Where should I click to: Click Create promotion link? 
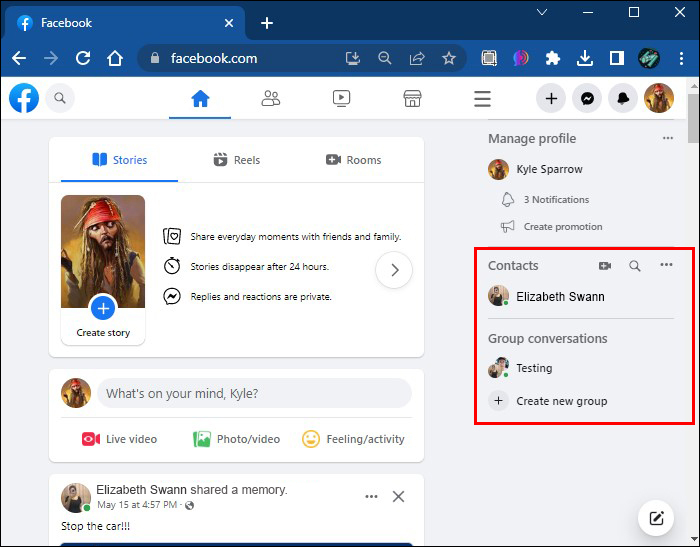pos(562,227)
